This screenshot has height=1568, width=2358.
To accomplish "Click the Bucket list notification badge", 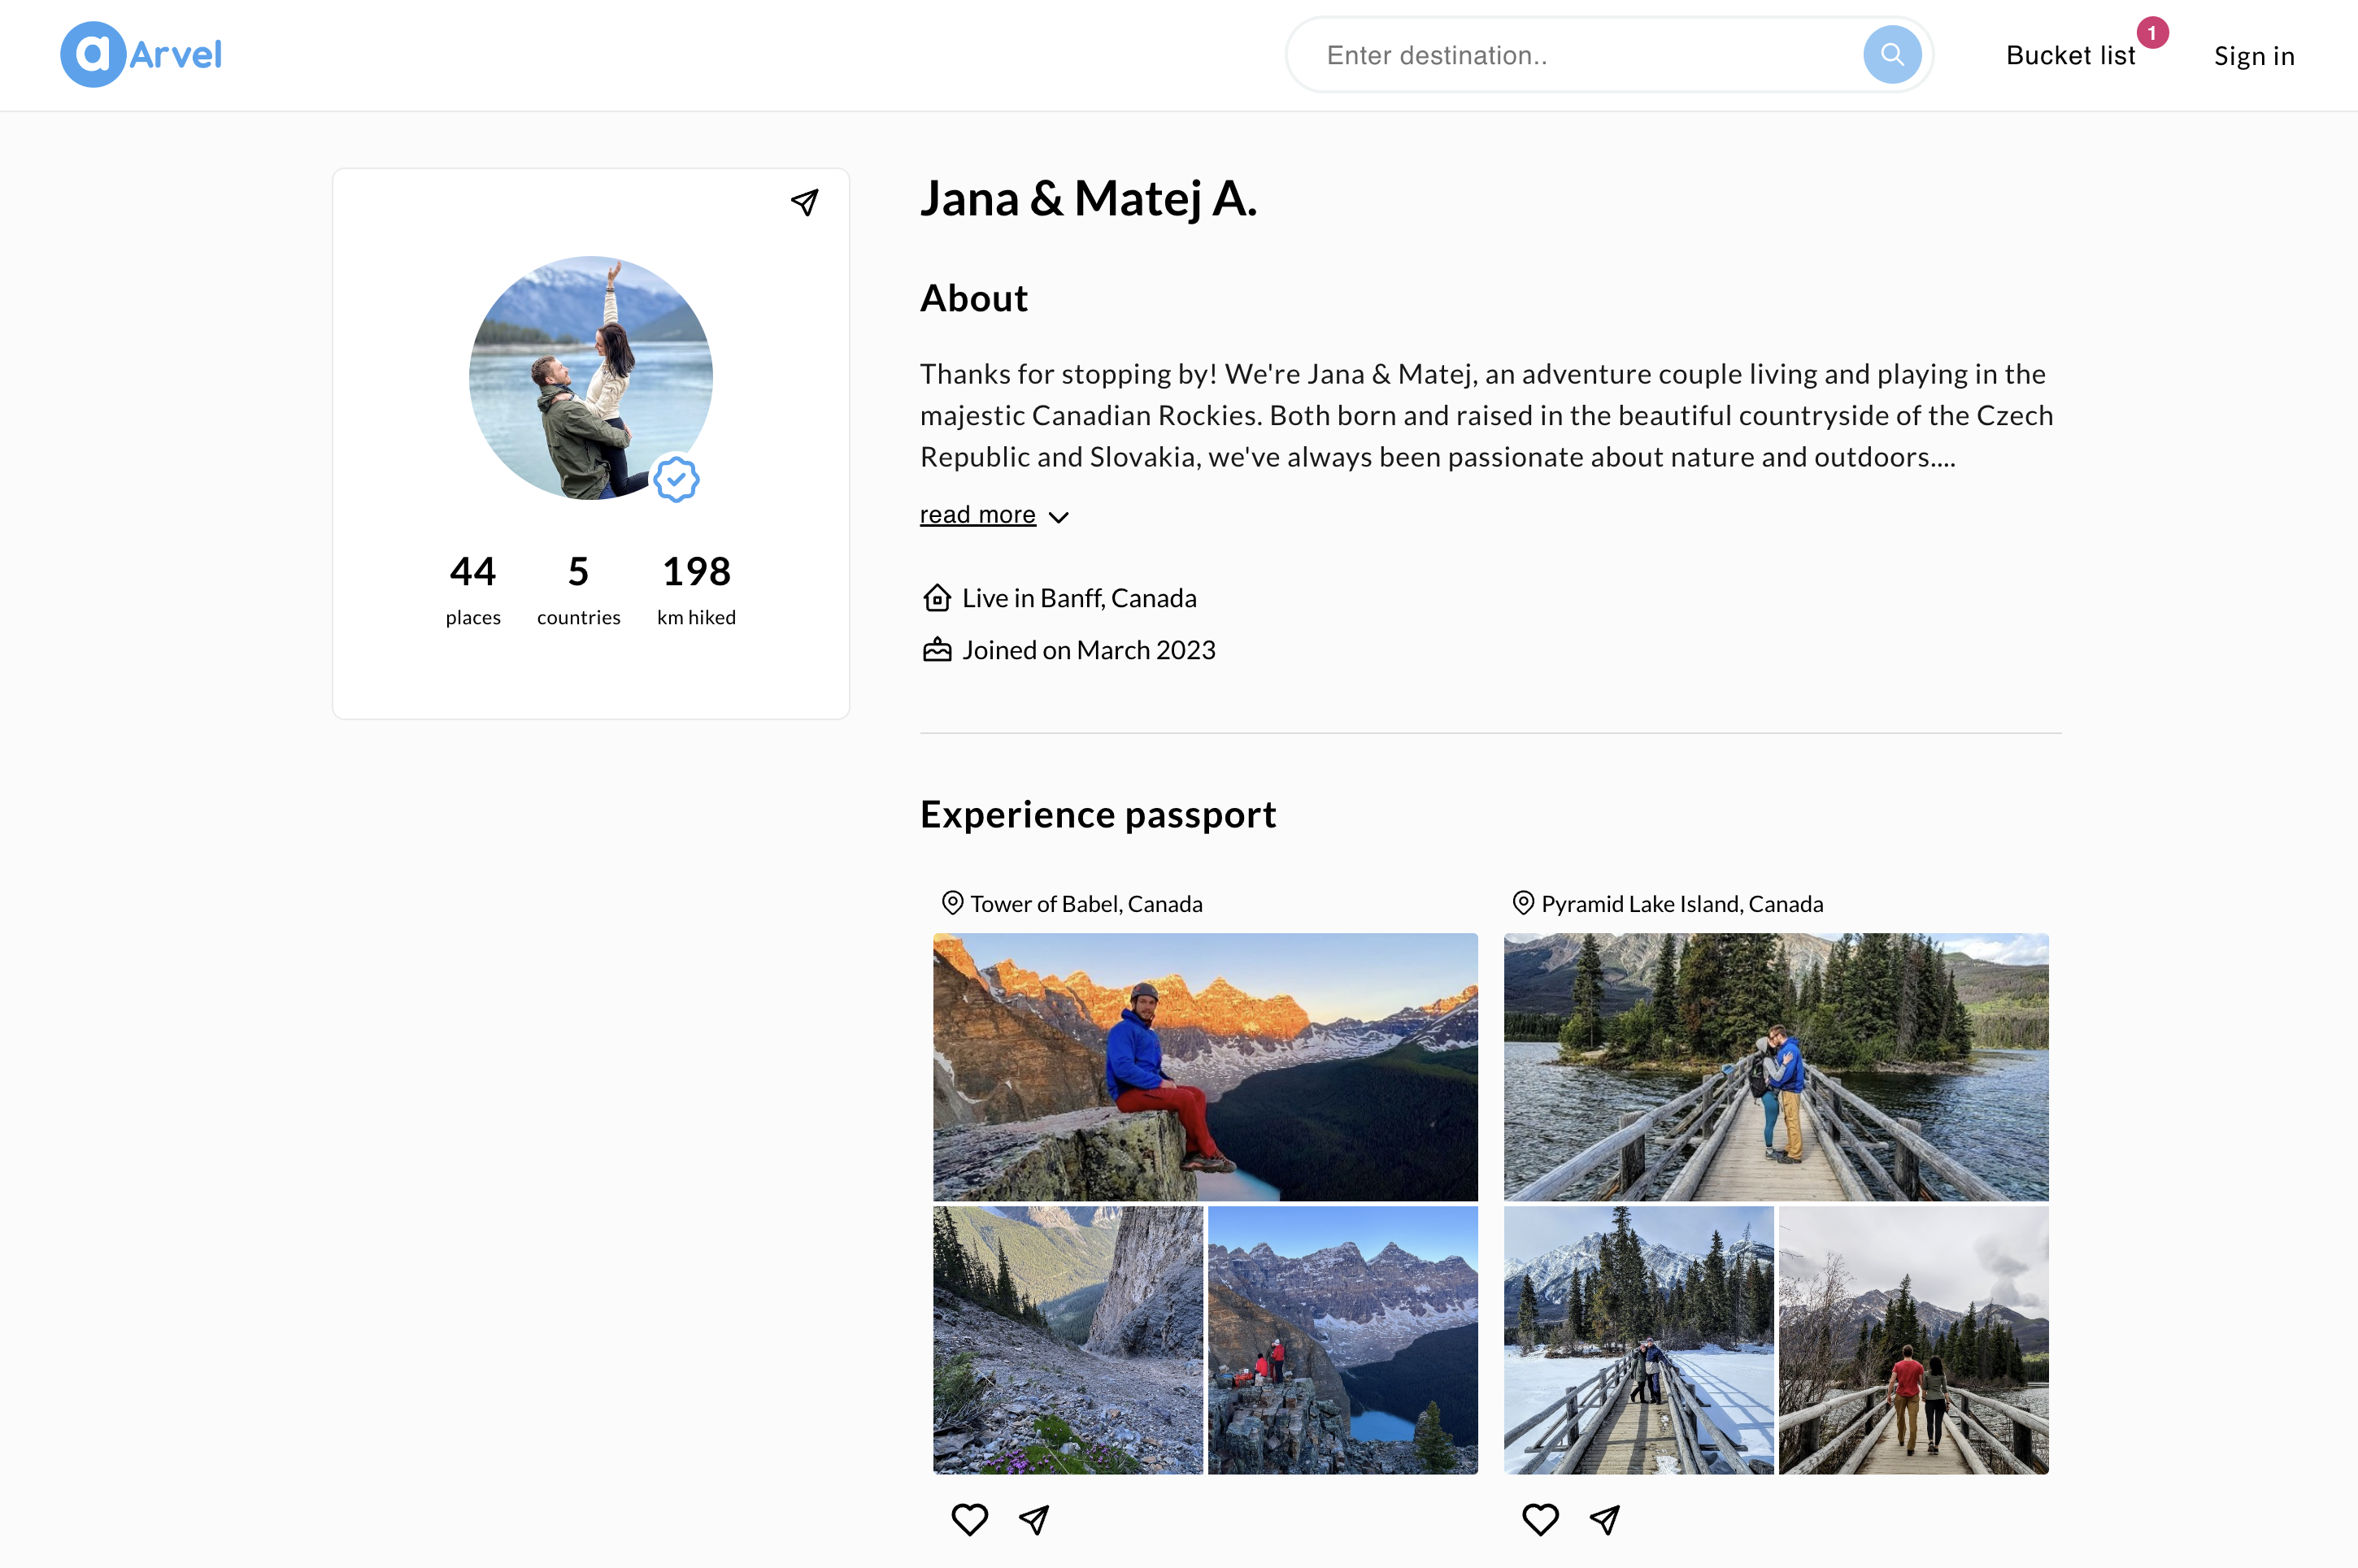I will tap(2152, 33).
